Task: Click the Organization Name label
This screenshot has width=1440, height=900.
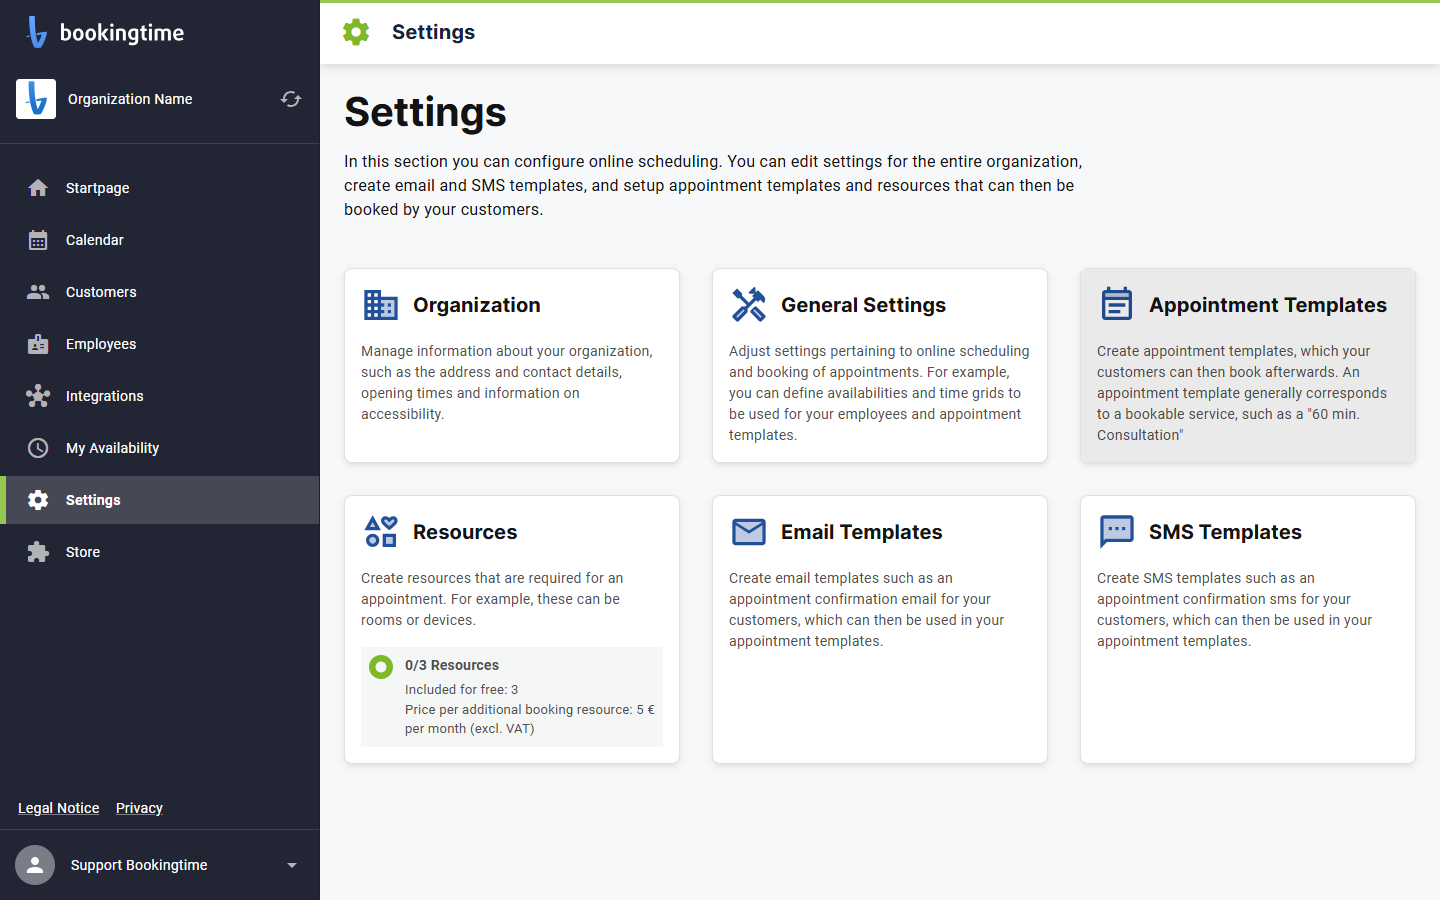Action: pos(130,99)
